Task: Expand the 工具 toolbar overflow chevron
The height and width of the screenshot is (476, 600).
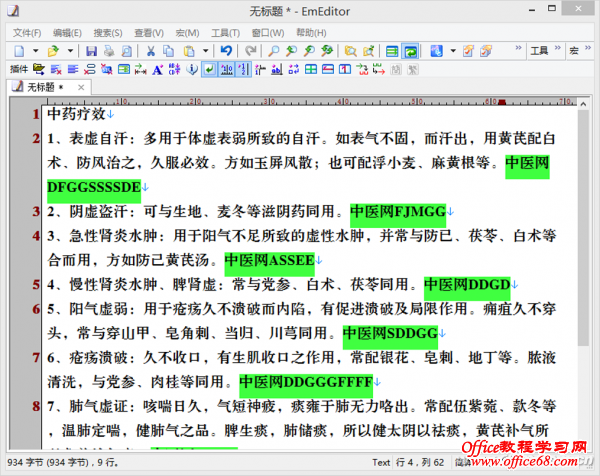Action: (x=558, y=48)
